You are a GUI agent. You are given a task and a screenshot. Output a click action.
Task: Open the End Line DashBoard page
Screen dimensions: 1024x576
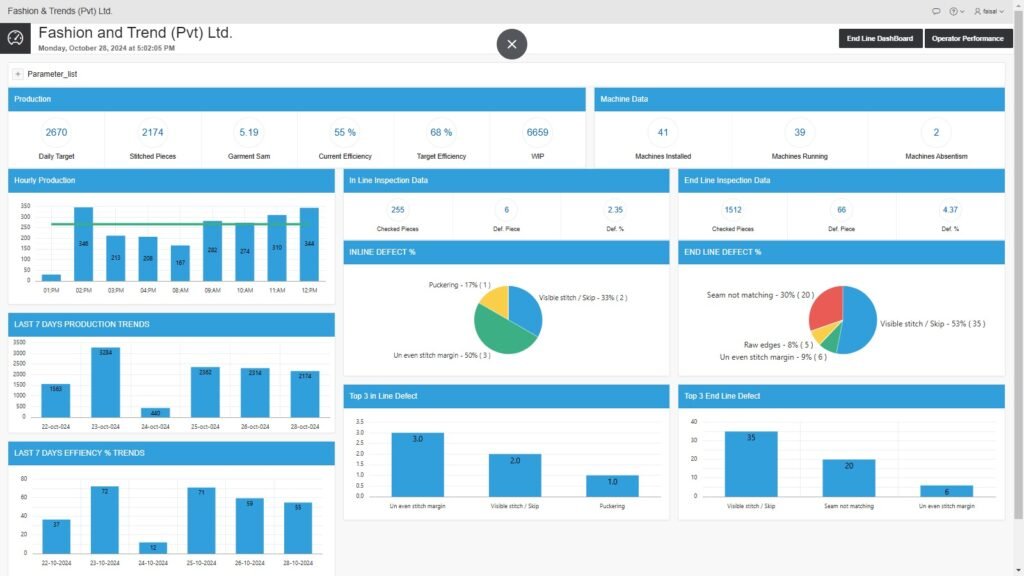coord(879,39)
